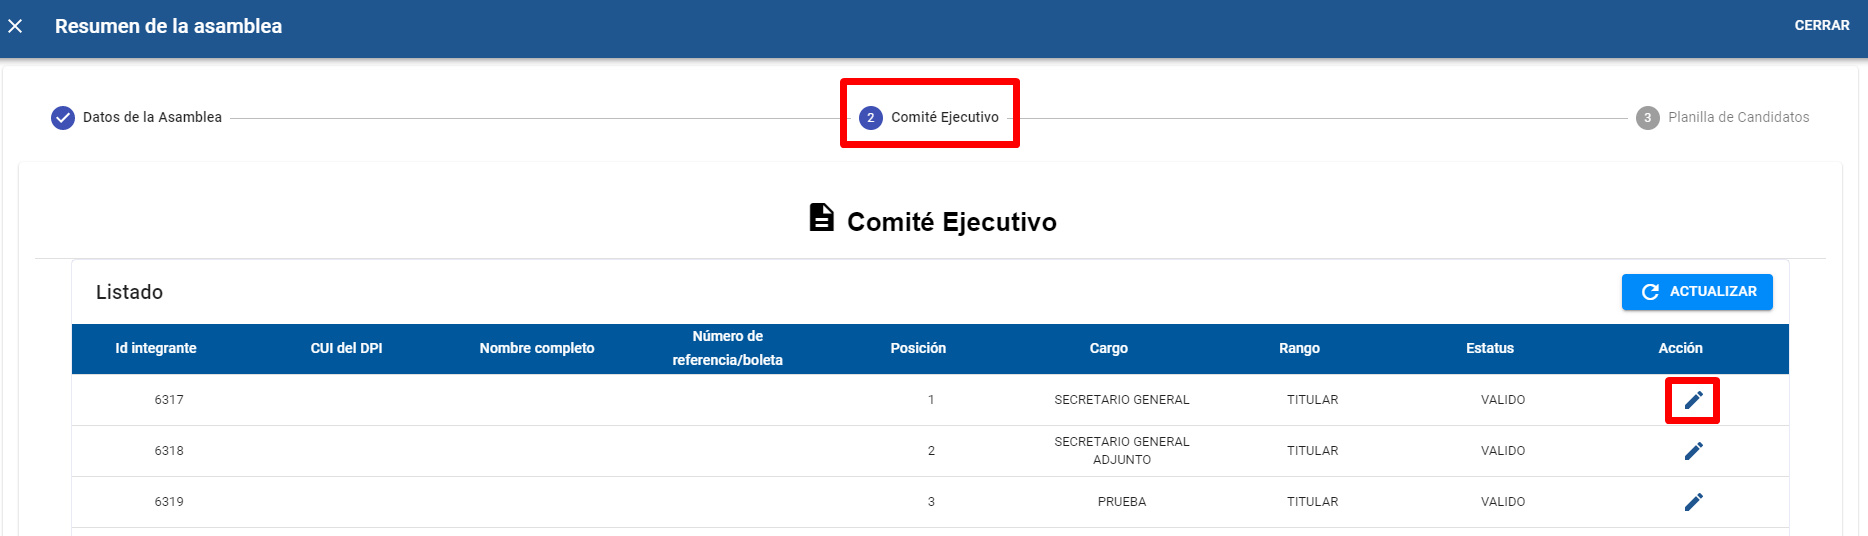Viewport: 1868px width, 536px height.
Task: Click the X icon beside Resumen de la asamblea
Action: [15, 26]
